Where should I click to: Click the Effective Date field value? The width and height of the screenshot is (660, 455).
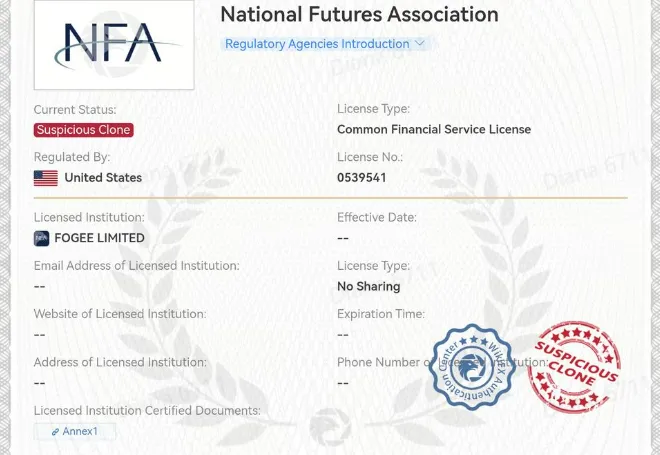point(343,238)
